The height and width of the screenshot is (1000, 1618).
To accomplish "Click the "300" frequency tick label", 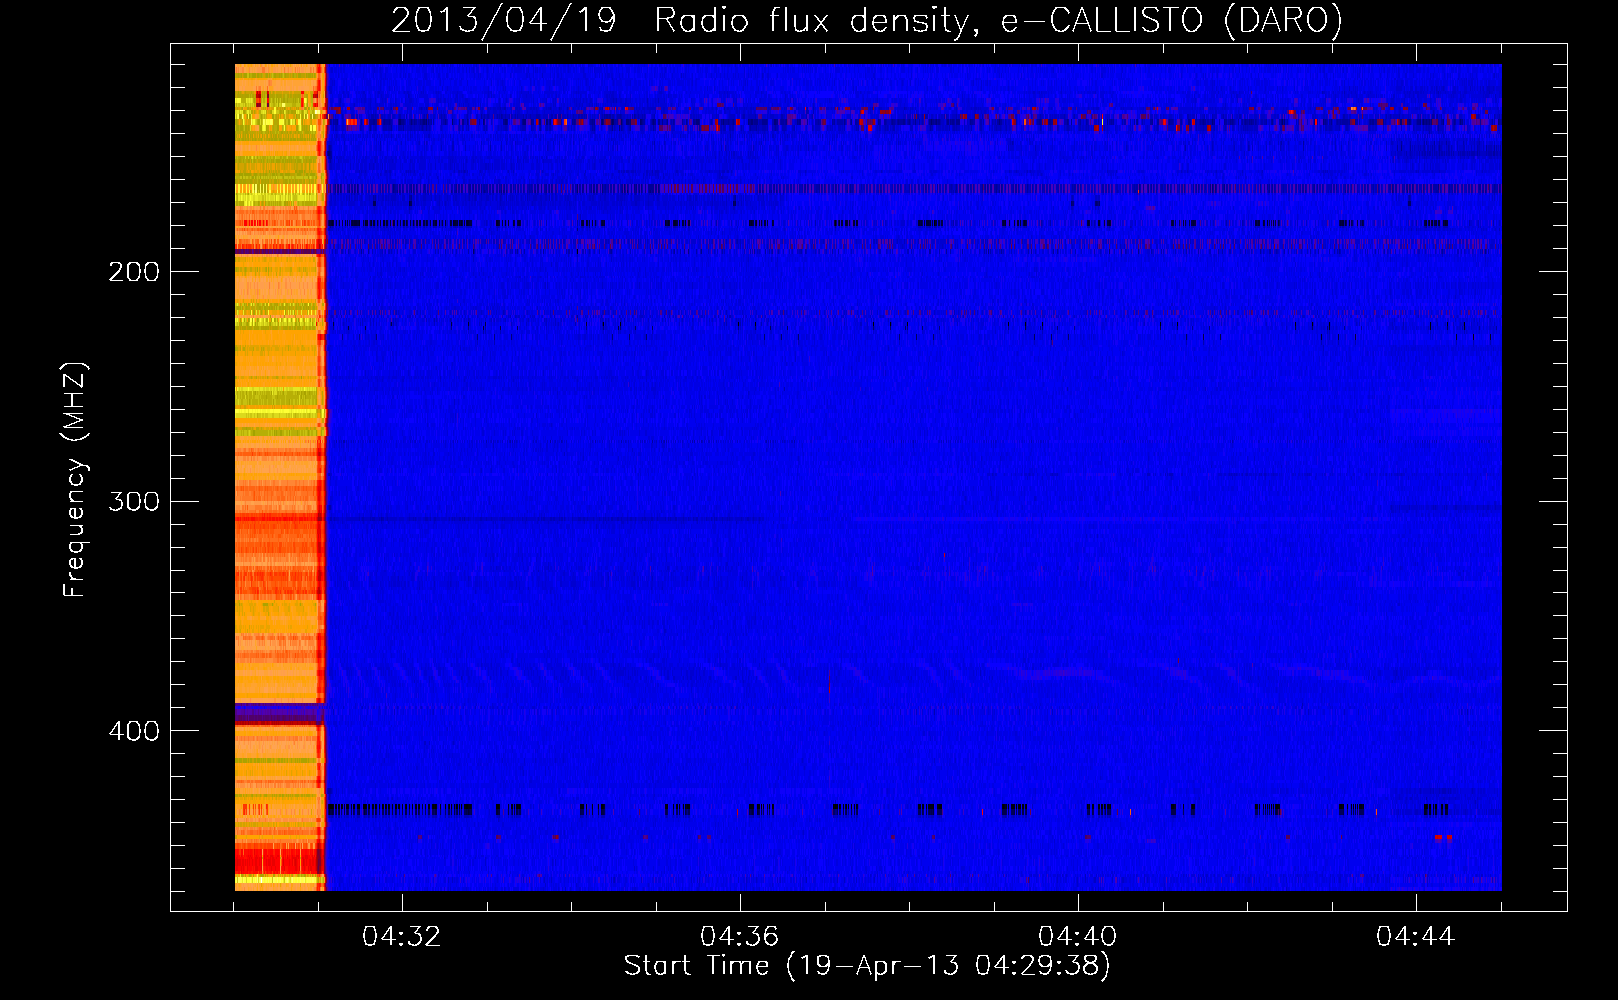I will pos(134,501).
